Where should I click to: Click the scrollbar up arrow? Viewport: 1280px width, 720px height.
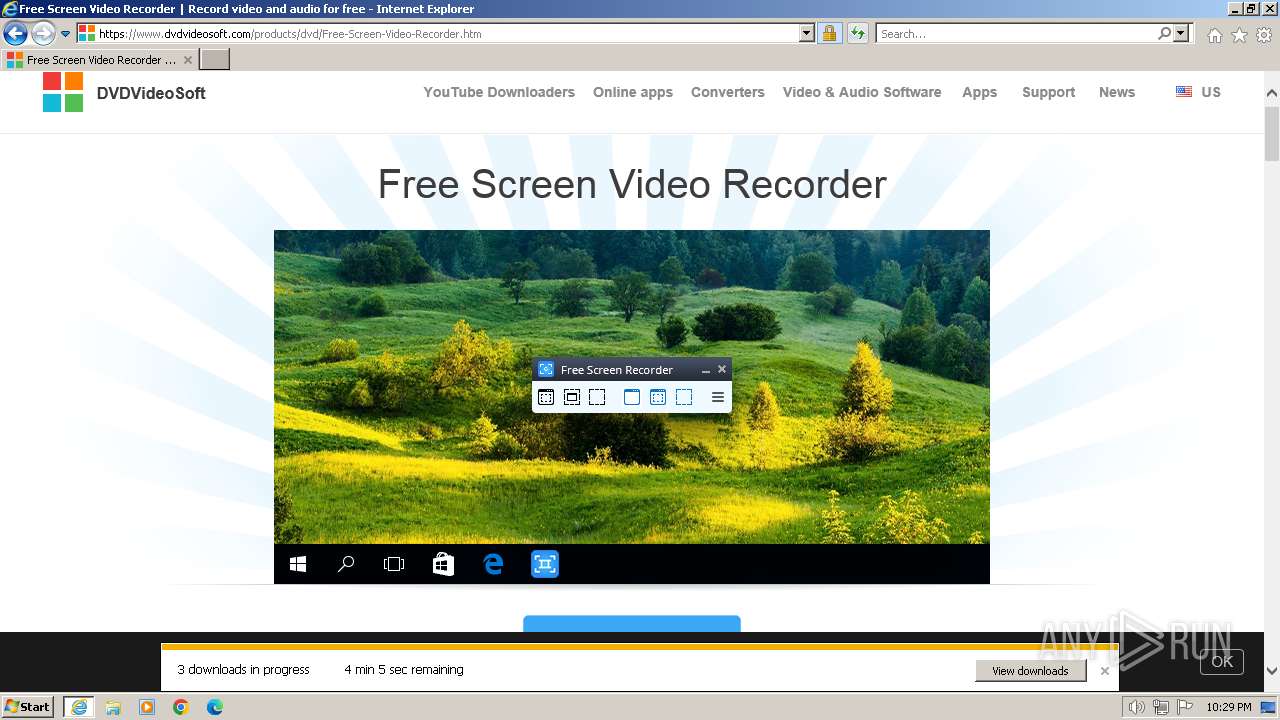[1272, 93]
